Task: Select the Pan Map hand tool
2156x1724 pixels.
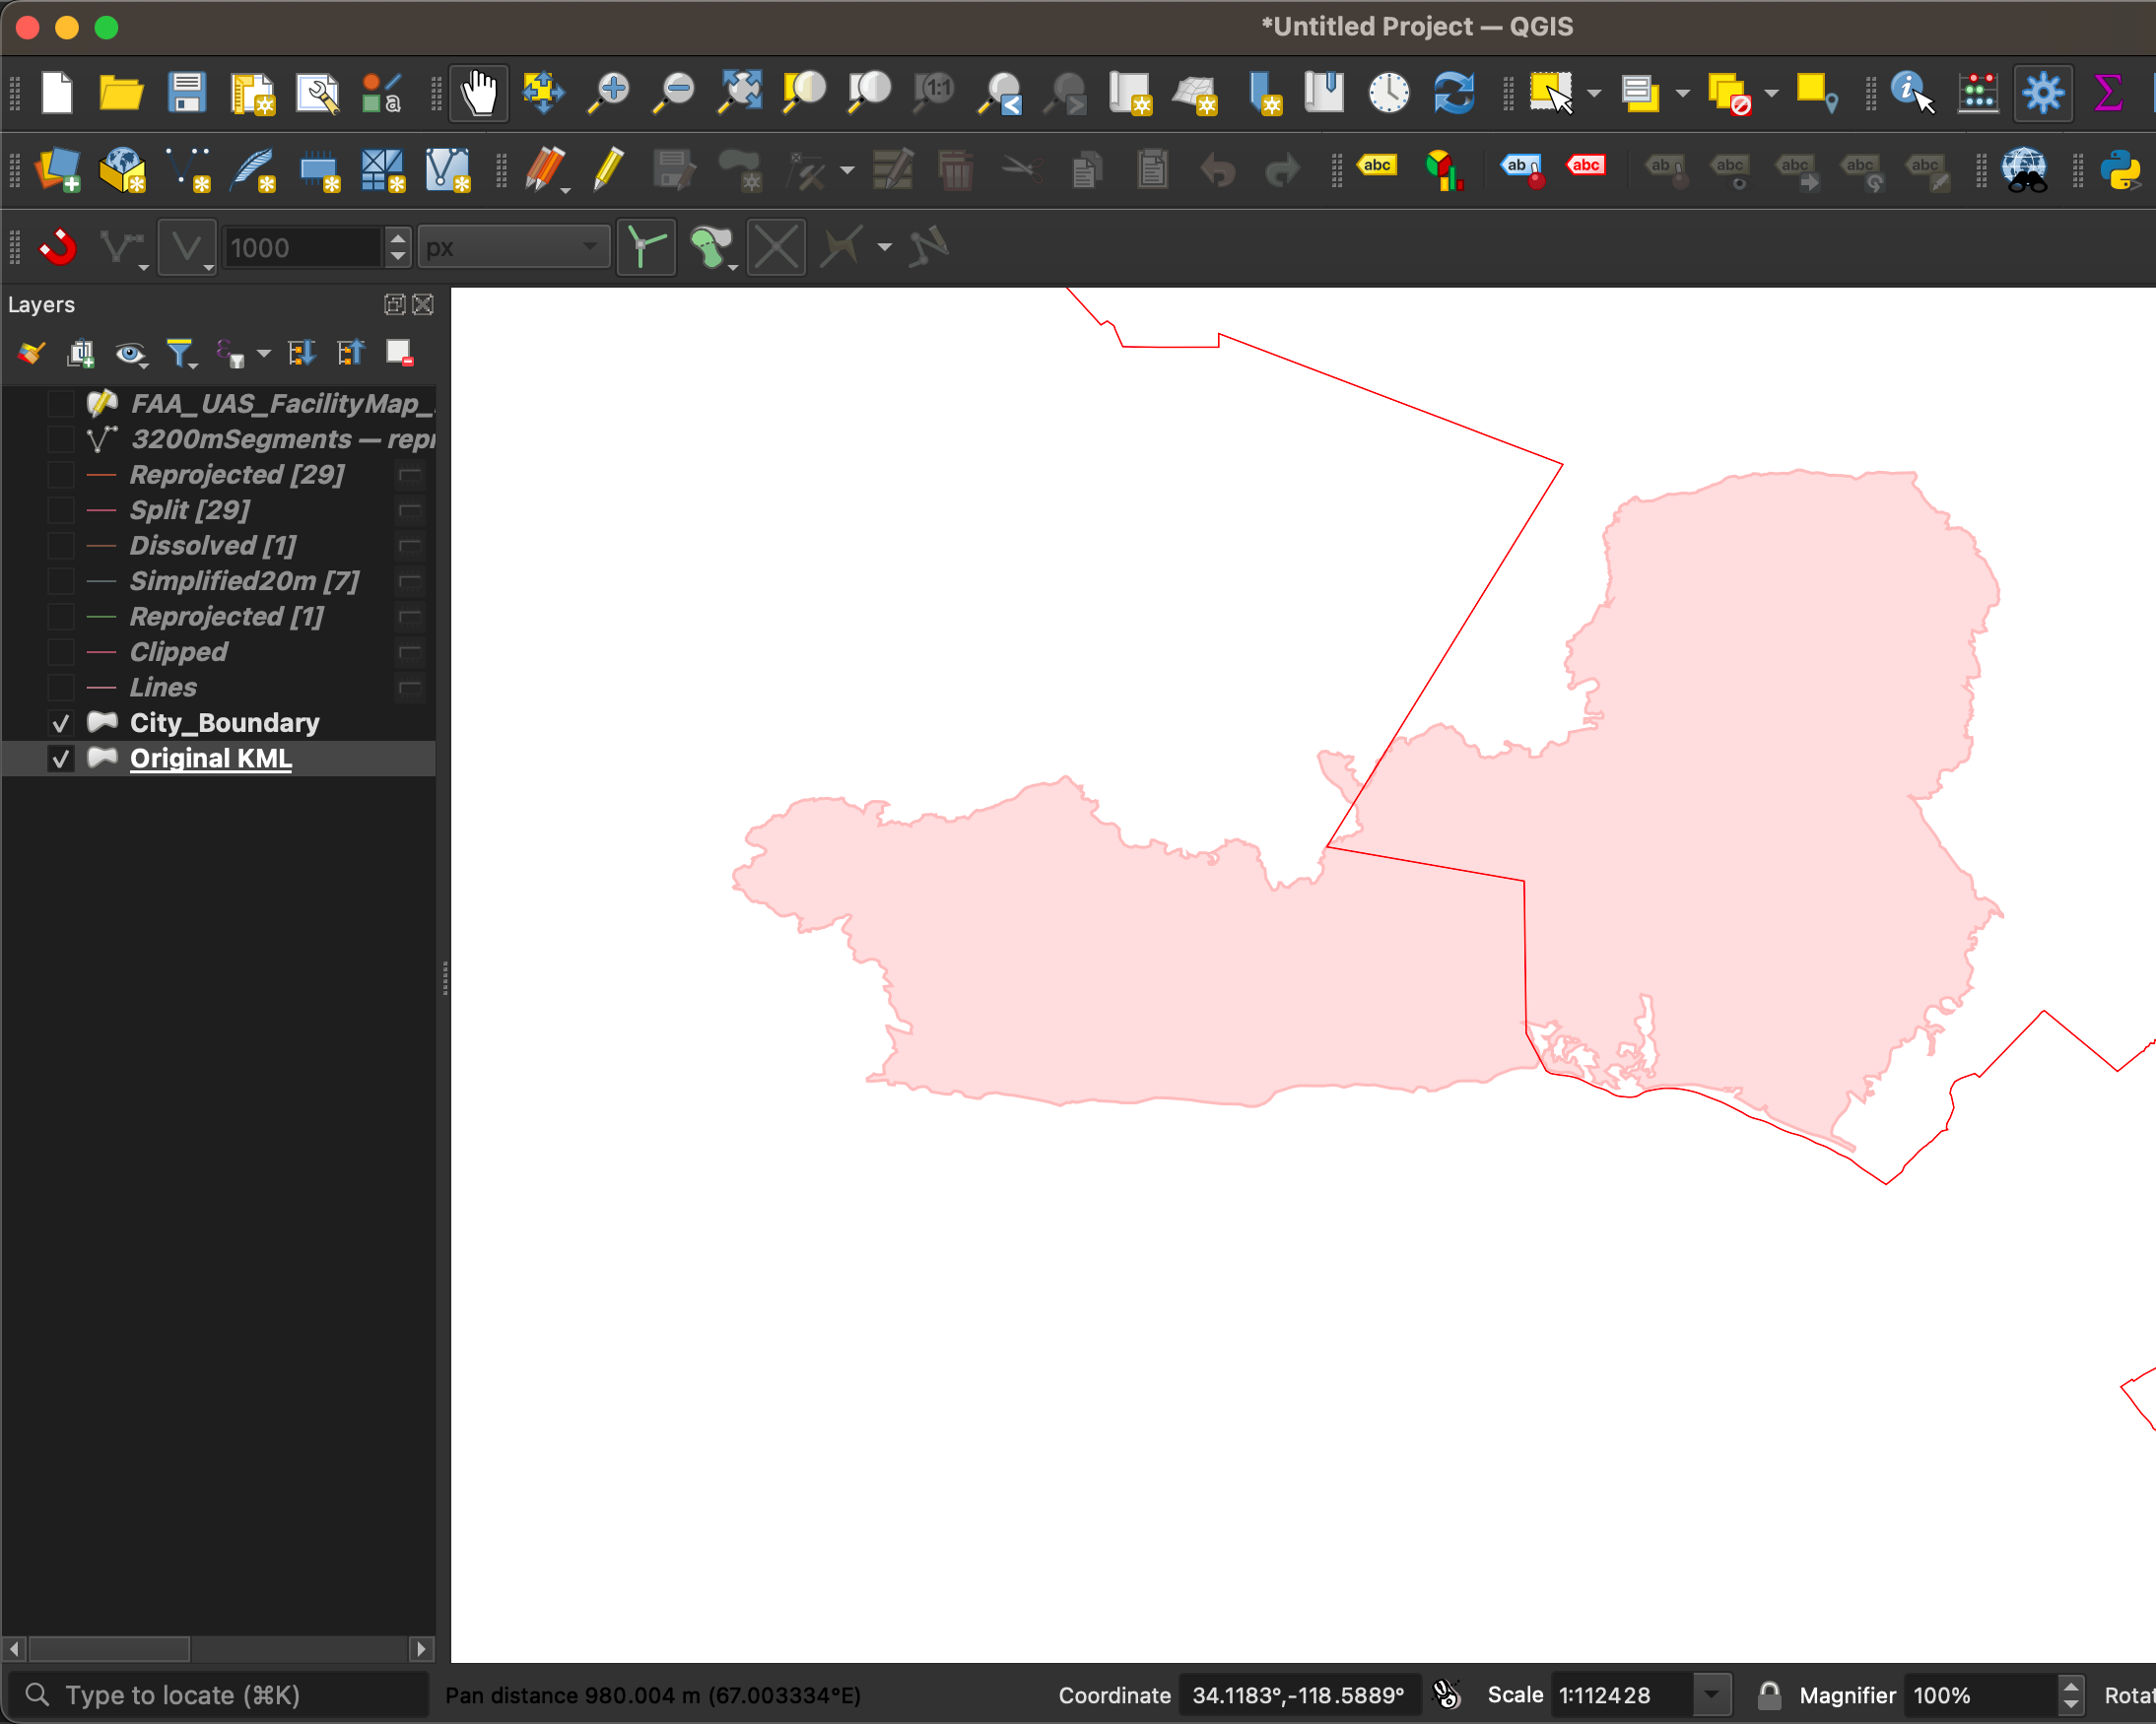Action: (x=479, y=93)
